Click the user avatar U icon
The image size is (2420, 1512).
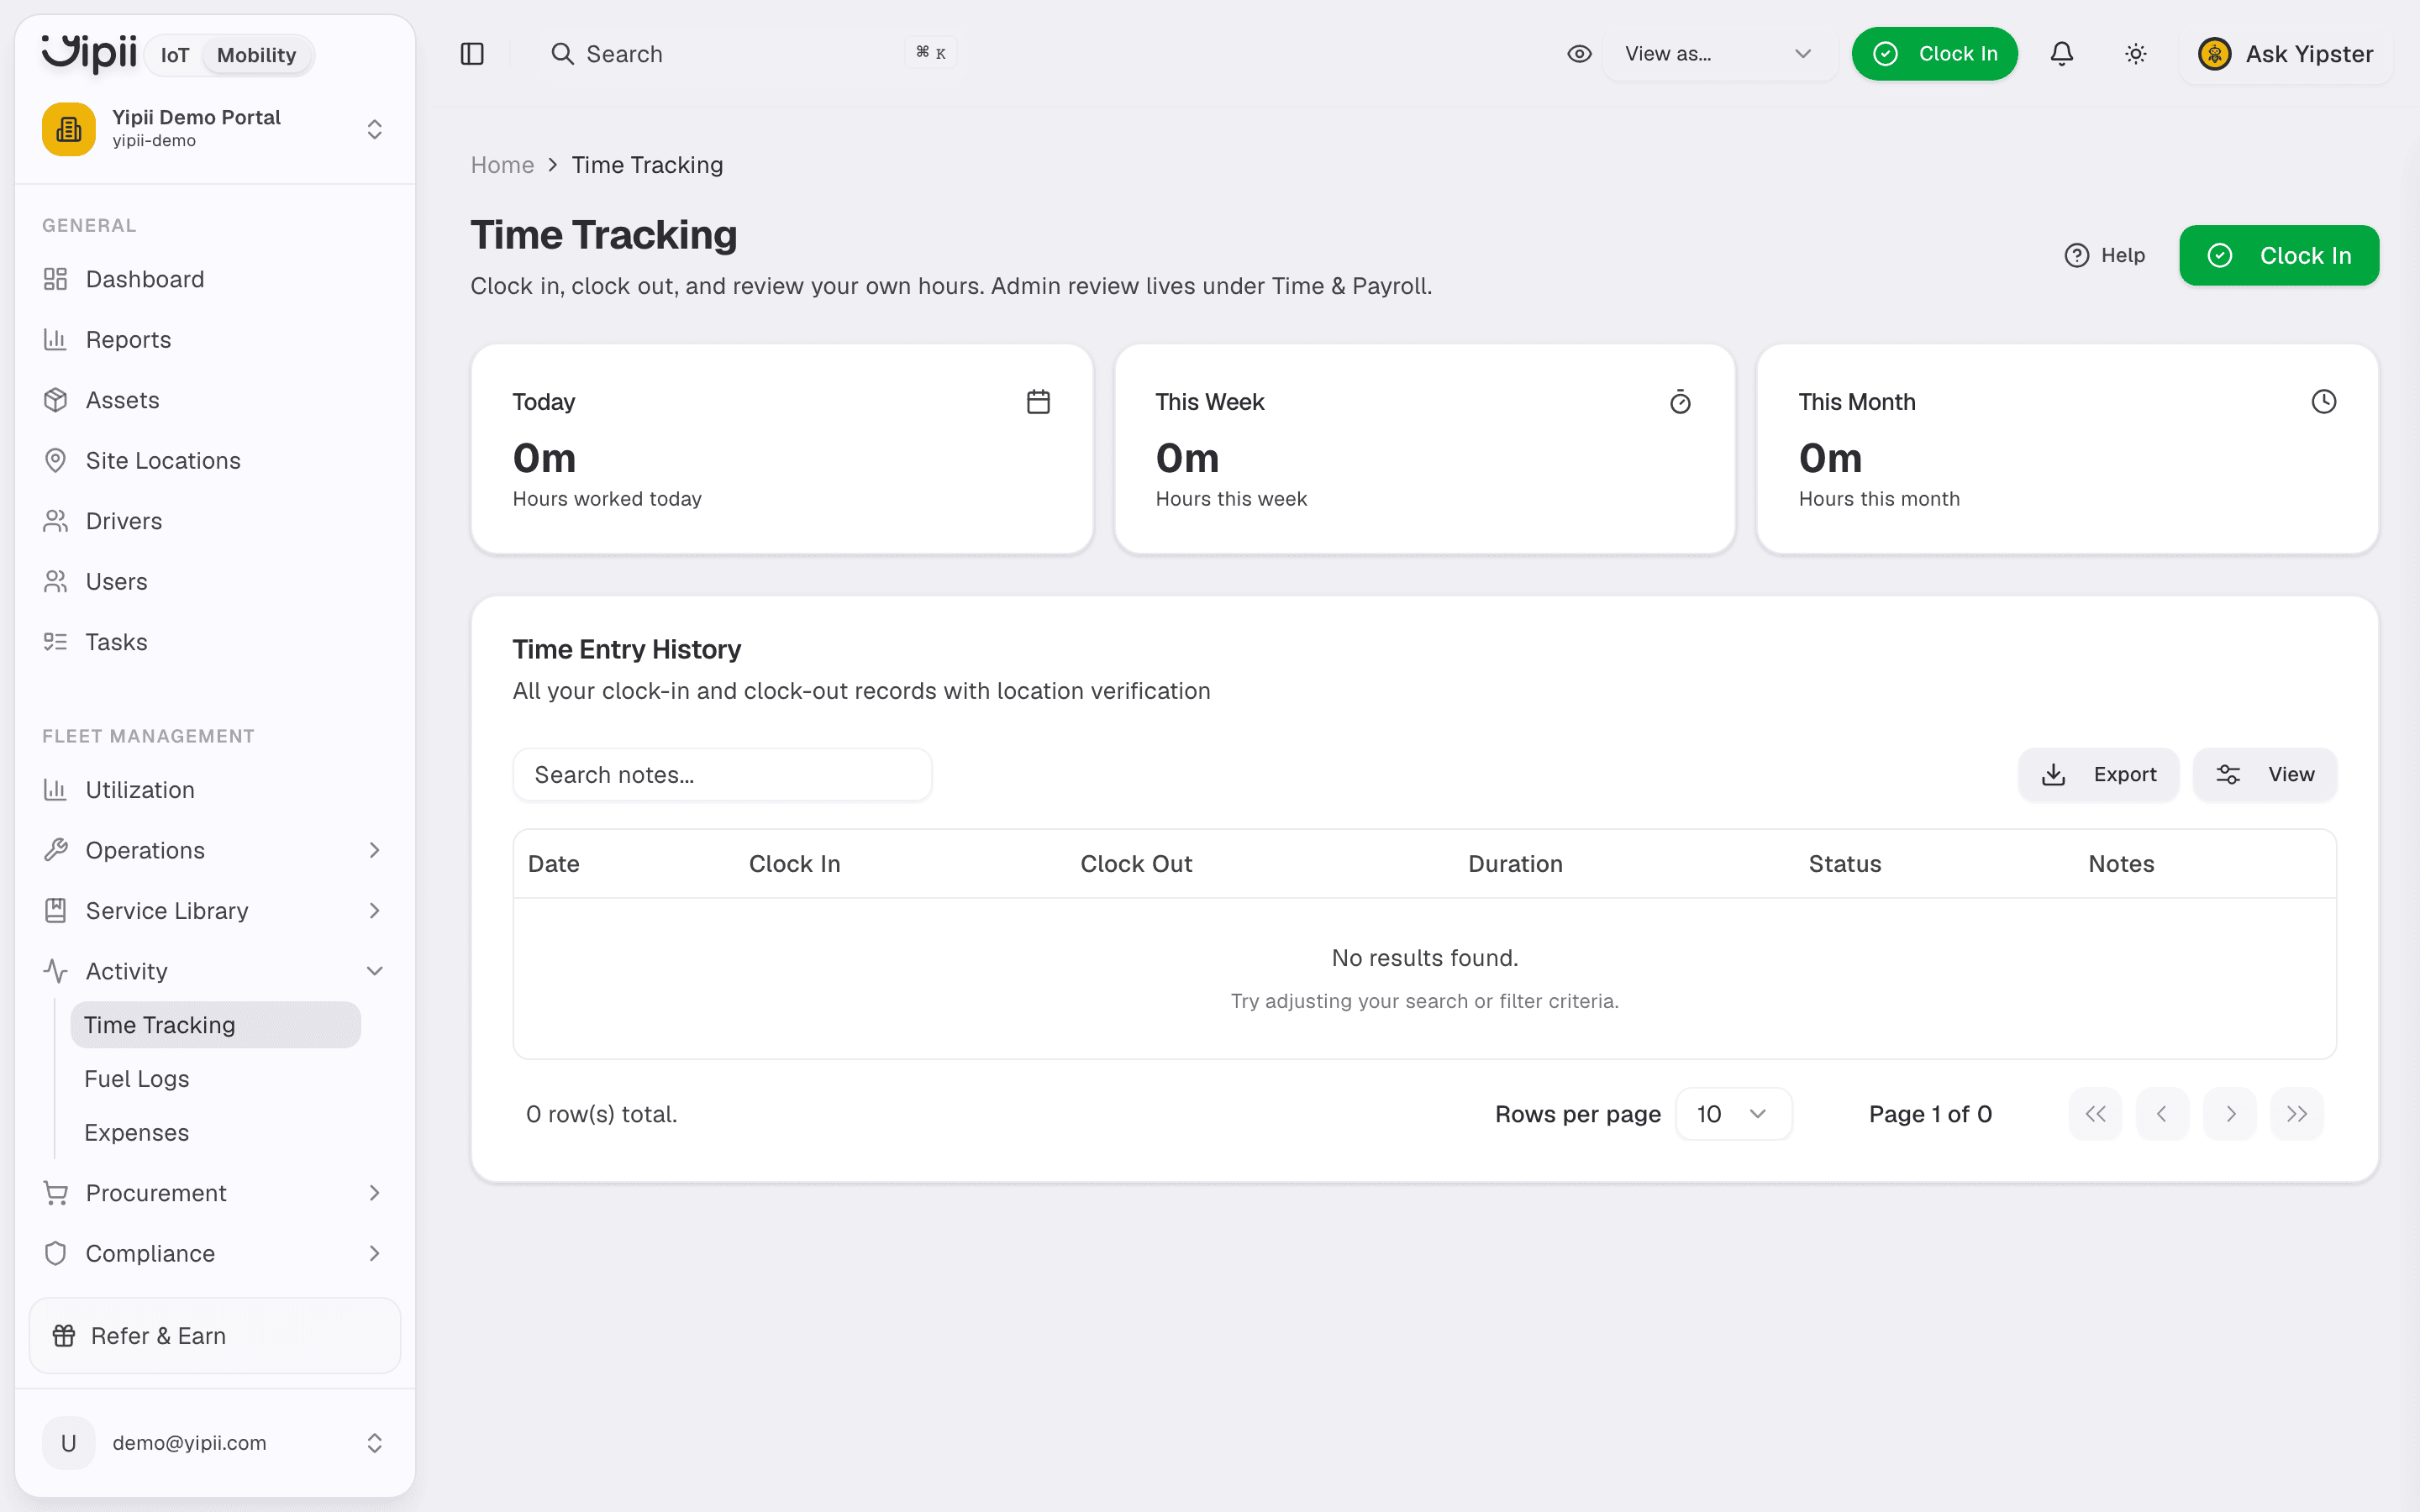(69, 1443)
